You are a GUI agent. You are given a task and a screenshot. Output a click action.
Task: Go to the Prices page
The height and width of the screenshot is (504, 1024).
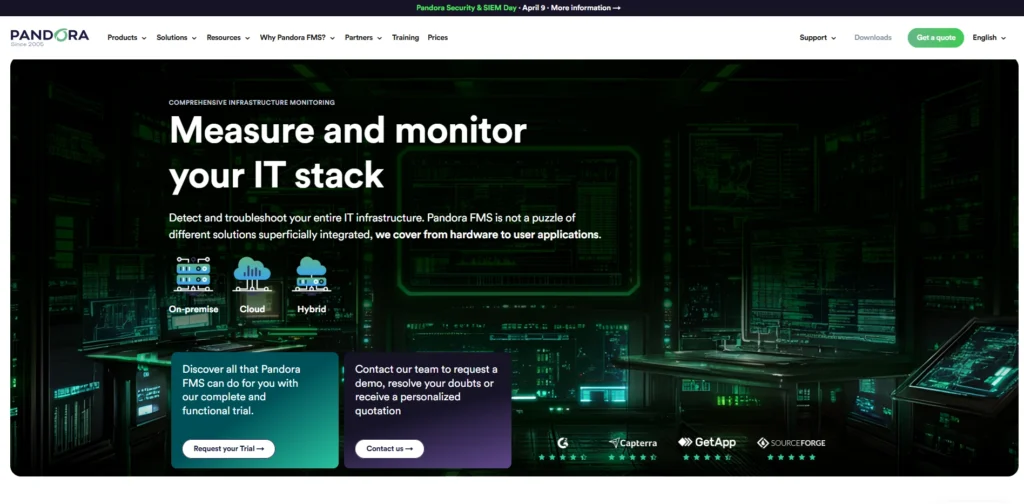tap(438, 38)
